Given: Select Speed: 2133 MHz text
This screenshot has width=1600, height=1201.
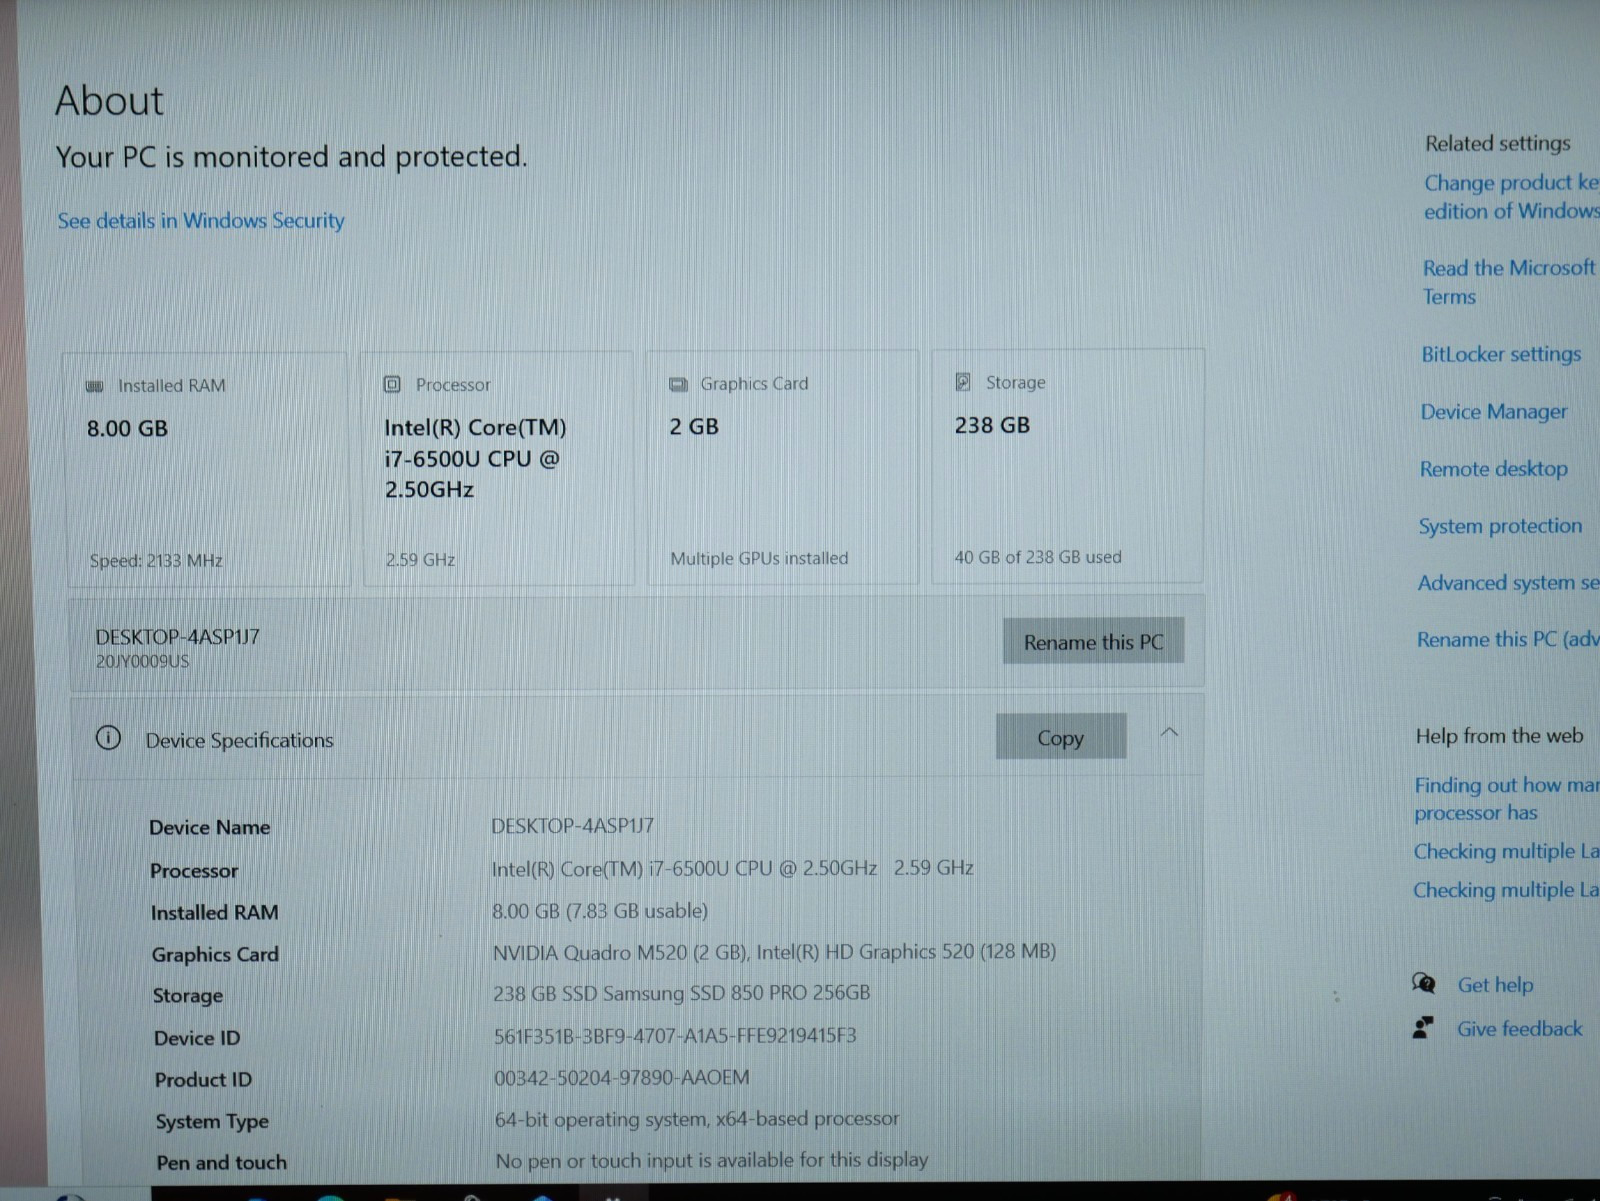Looking at the screenshot, I should tap(156, 561).
